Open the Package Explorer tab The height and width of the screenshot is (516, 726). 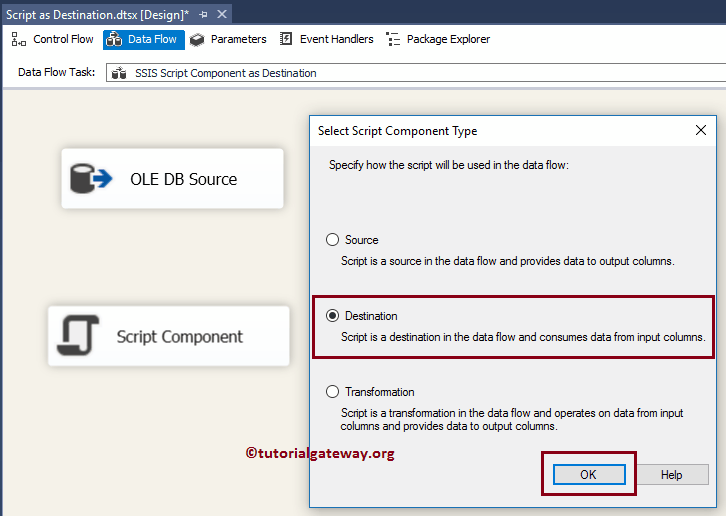438,39
